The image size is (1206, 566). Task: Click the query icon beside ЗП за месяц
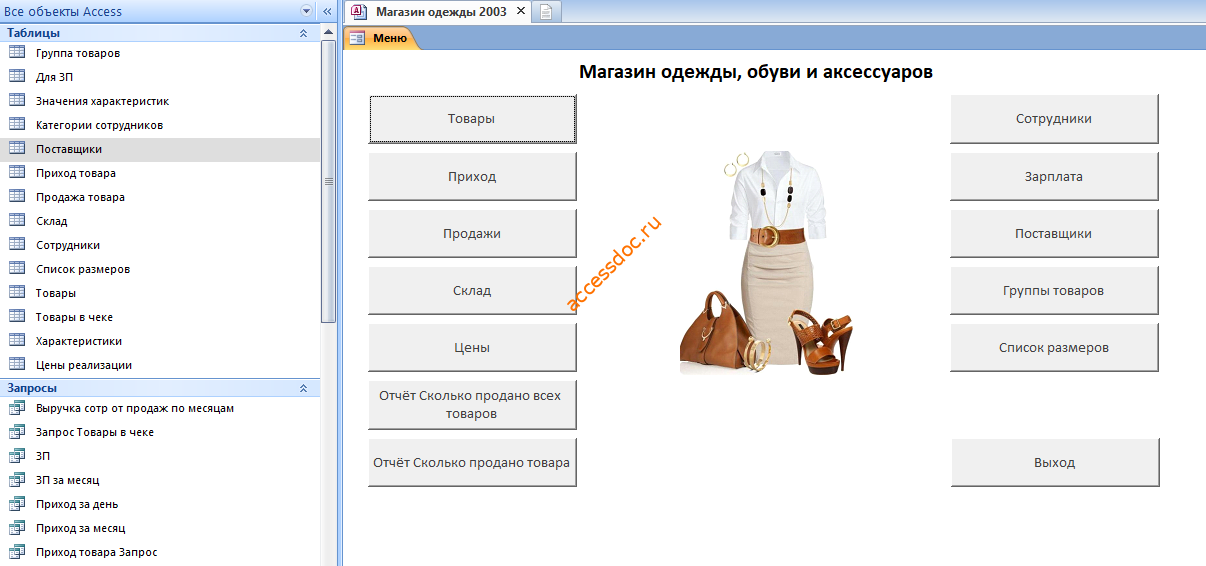click(x=17, y=479)
